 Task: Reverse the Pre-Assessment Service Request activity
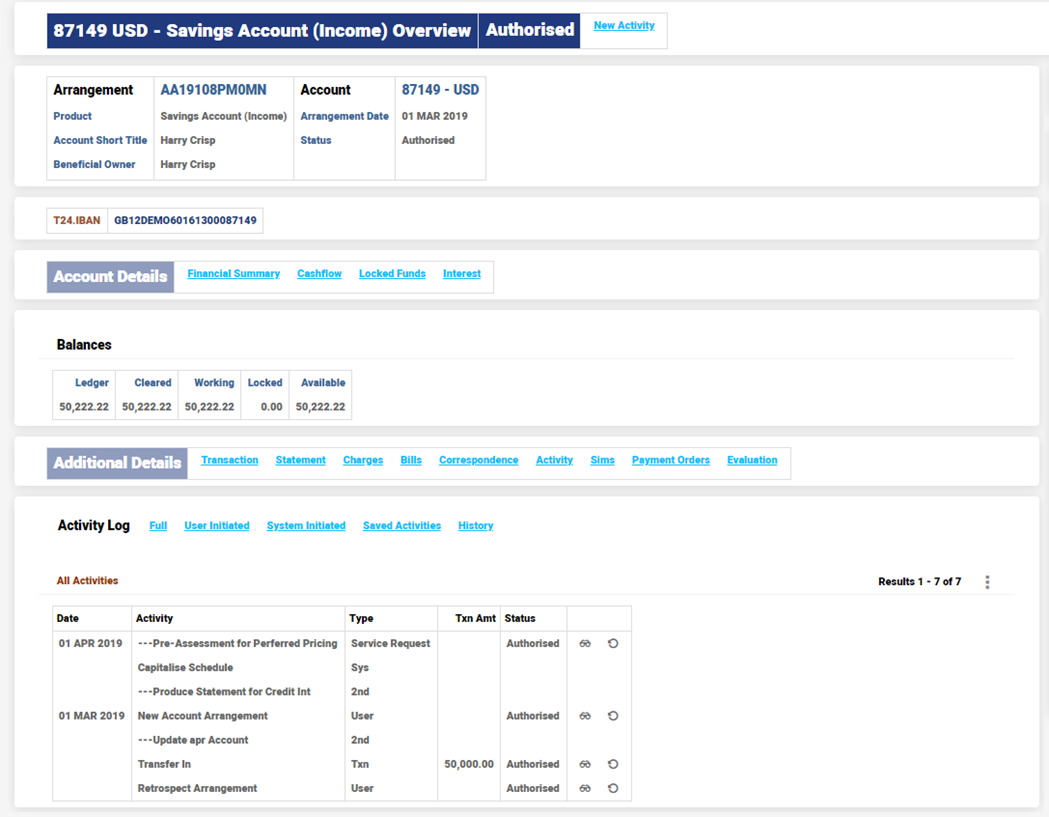tap(613, 644)
